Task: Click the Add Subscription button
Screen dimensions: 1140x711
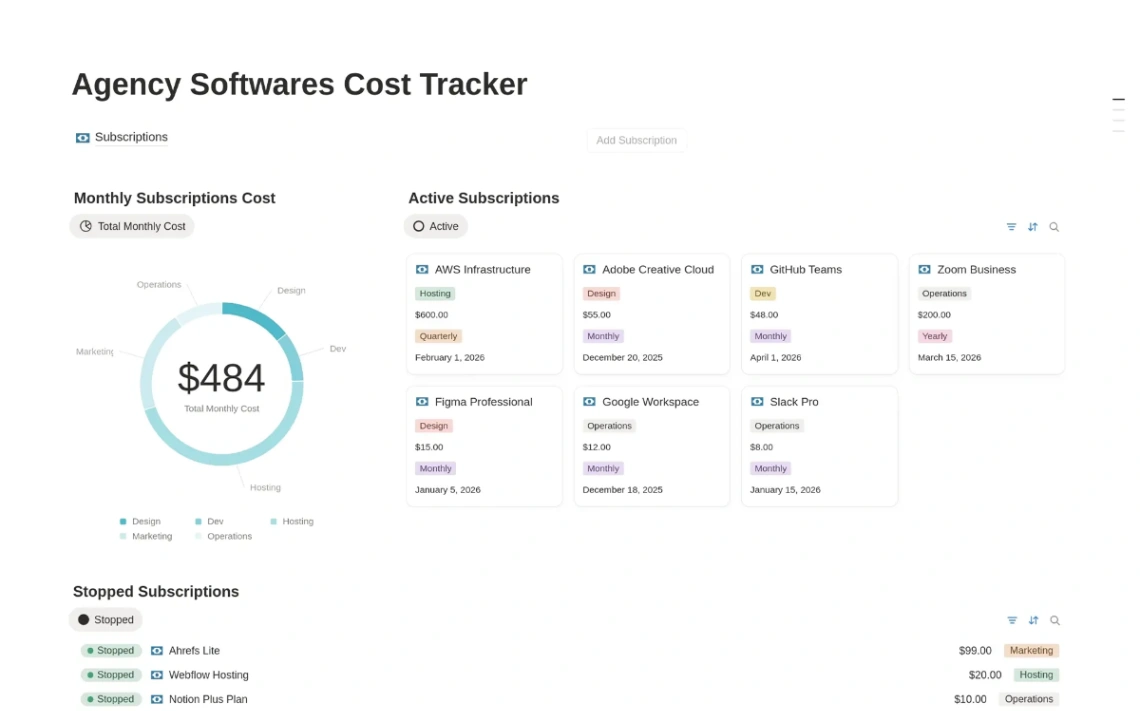Action: click(636, 140)
